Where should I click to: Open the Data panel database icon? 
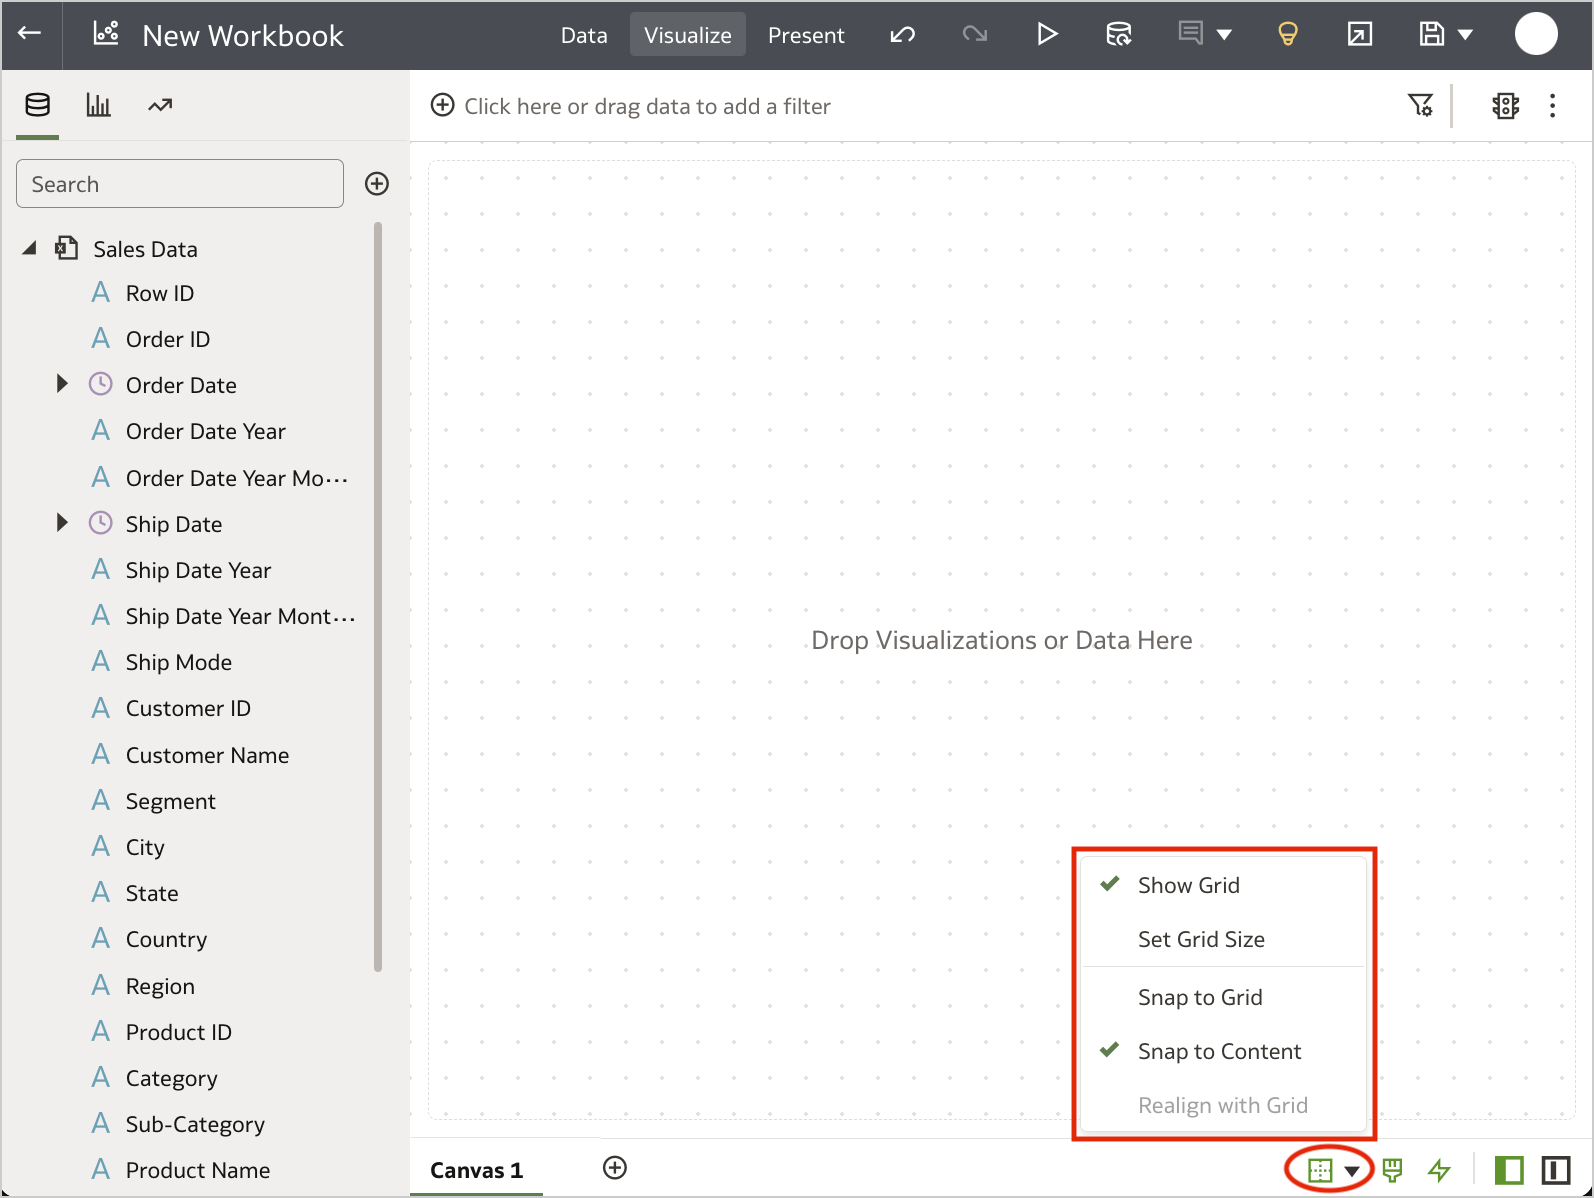38,105
